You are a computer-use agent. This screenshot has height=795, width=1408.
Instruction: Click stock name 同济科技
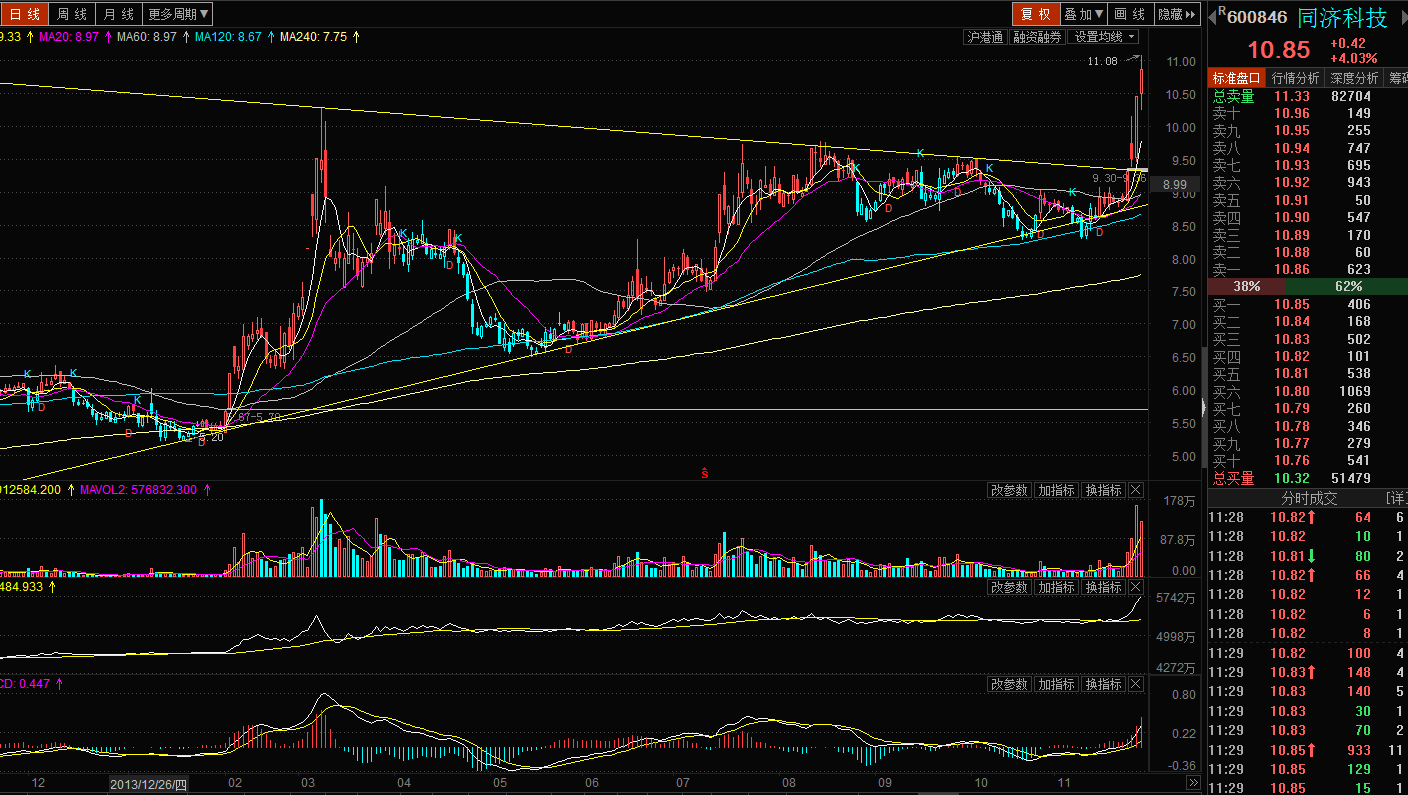1342,18
